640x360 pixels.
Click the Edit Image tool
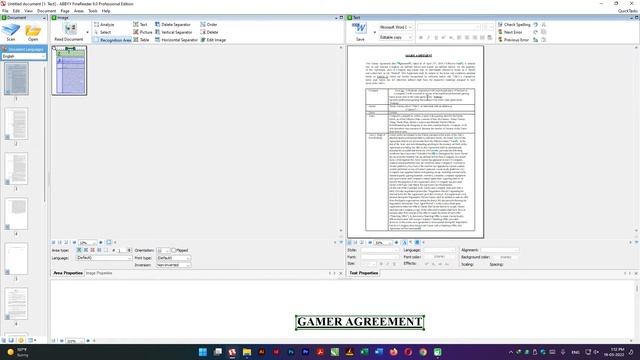(213, 40)
